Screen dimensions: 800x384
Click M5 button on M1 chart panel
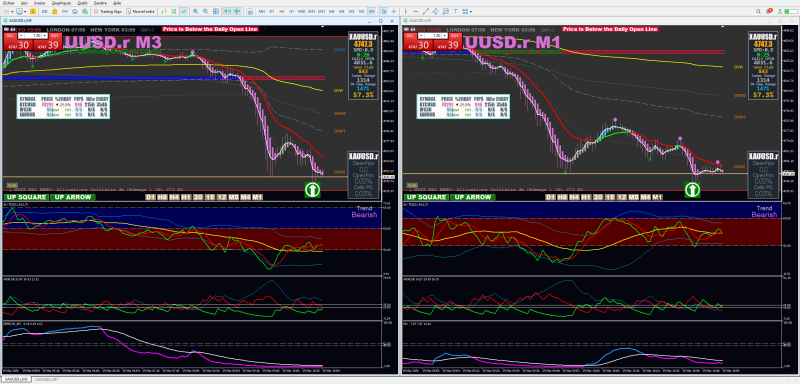point(633,197)
